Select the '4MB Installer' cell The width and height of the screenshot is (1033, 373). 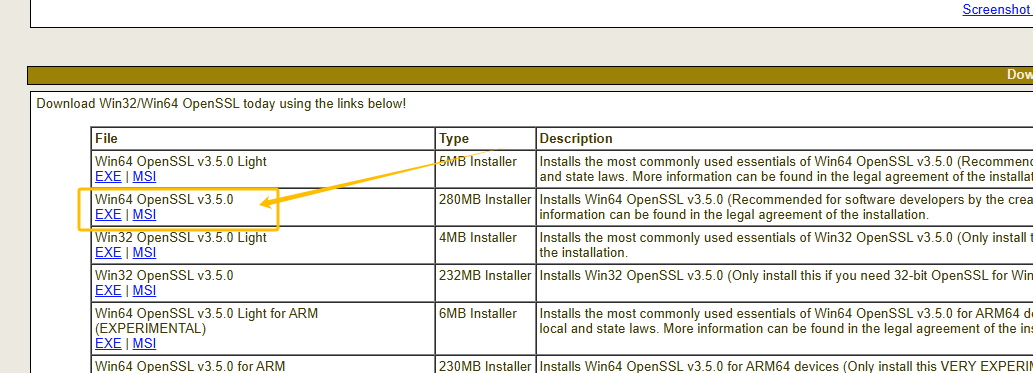486,245
